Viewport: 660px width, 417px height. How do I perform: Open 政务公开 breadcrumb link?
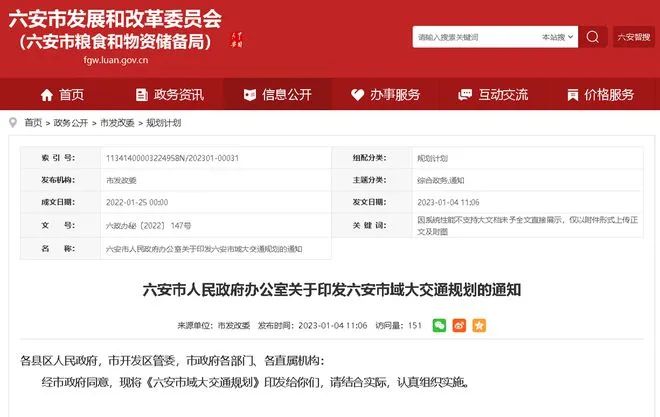pyautogui.click(x=70, y=122)
